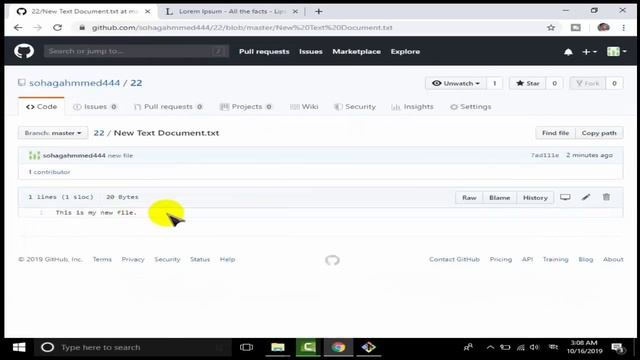This screenshot has height=360, width=640.
Task: Expand the Unwatch dropdown
Action: coord(456,83)
